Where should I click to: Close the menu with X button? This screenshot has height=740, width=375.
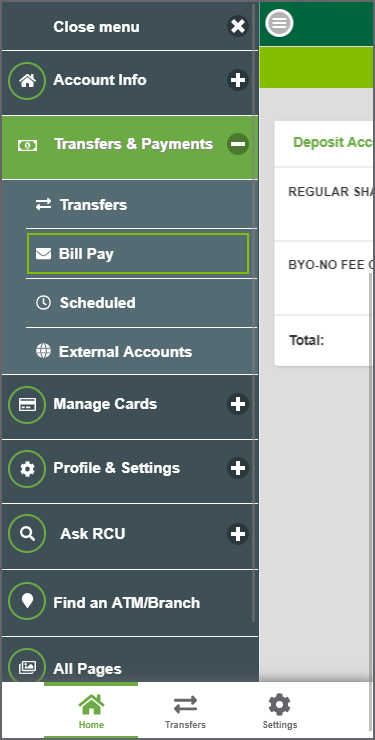pos(238,26)
